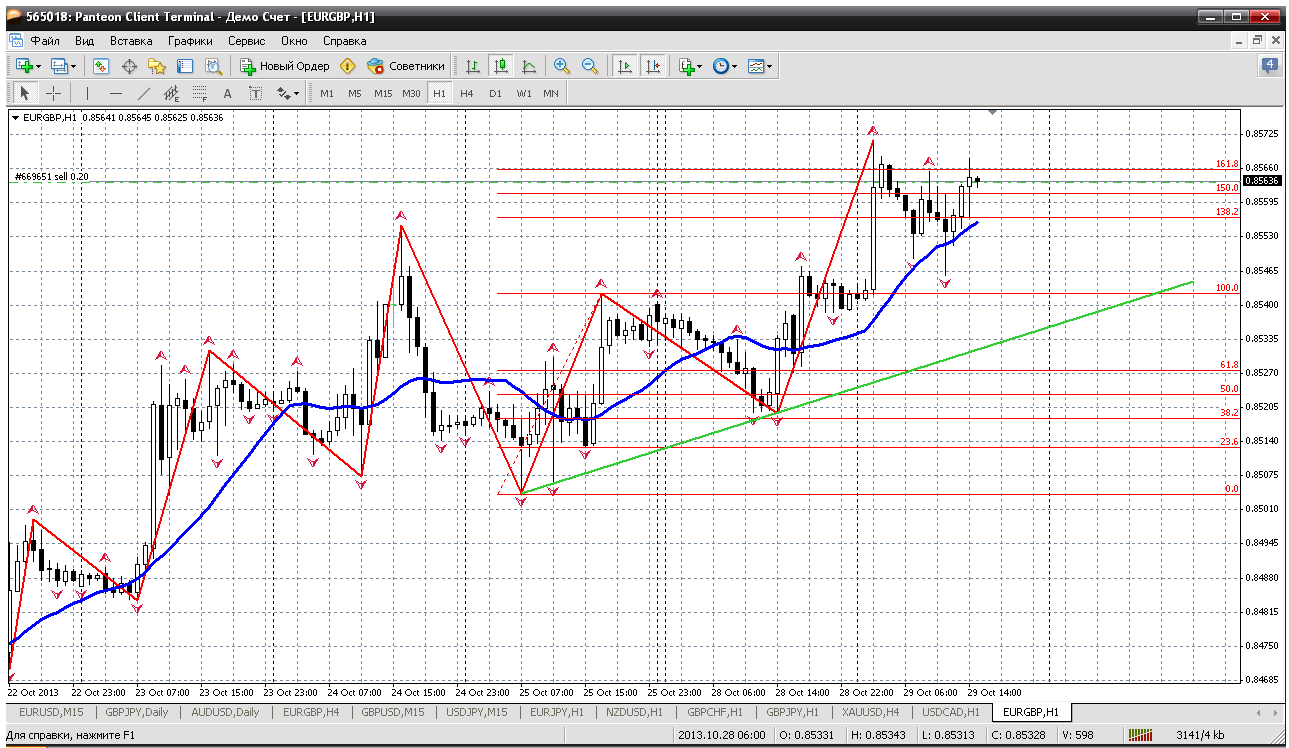Toggle chart shift button
This screenshot has height=748, width=1289.
(x=653, y=66)
